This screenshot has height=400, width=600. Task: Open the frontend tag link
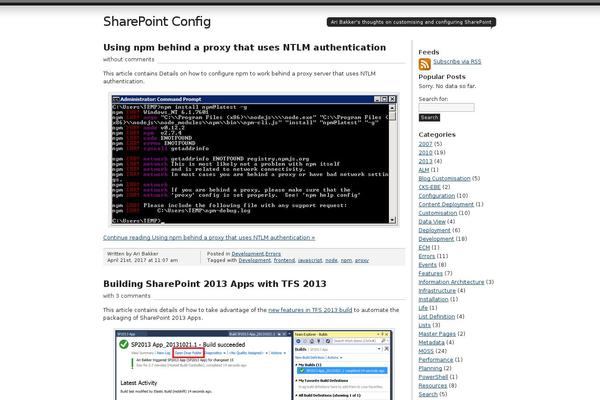(284, 260)
